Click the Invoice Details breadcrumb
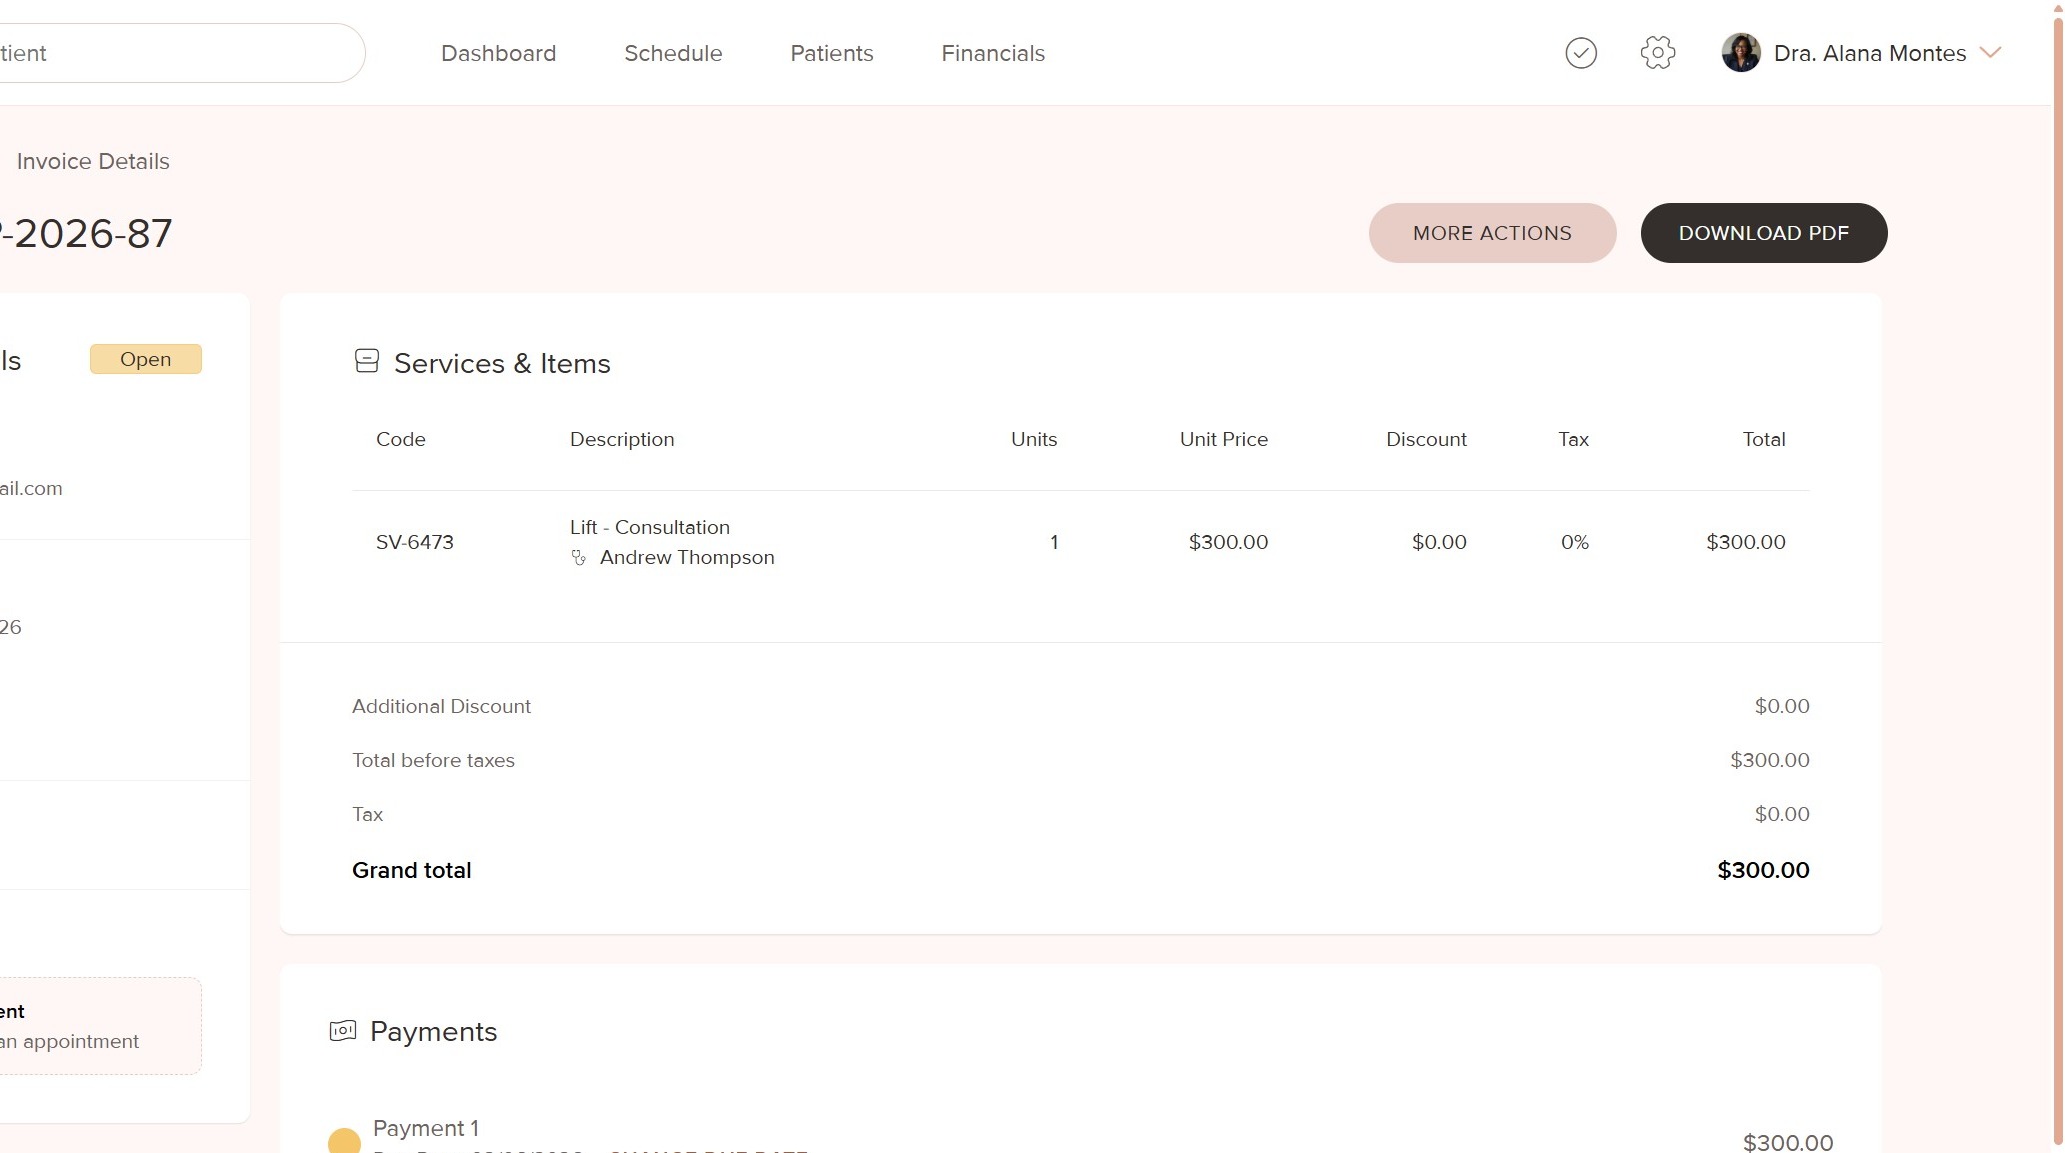2065x1153 pixels. pos(93,161)
